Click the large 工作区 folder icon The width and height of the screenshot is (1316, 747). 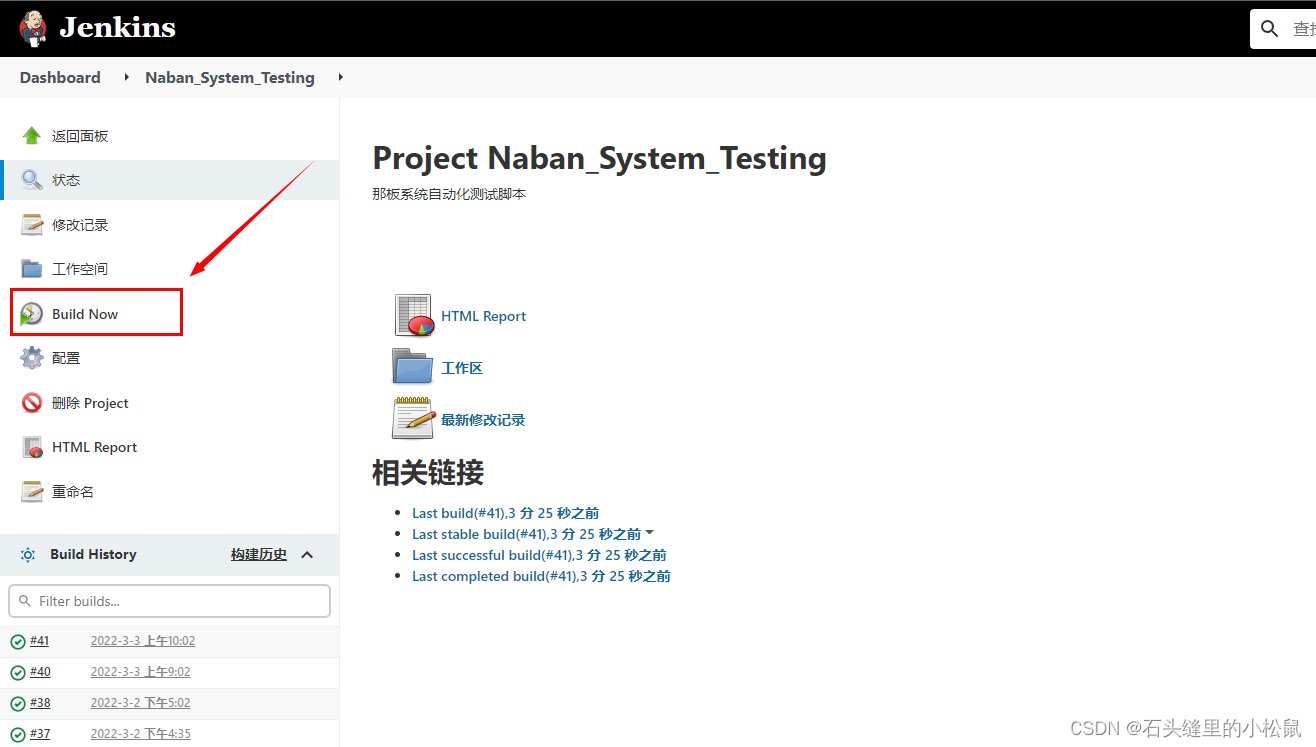click(x=412, y=366)
